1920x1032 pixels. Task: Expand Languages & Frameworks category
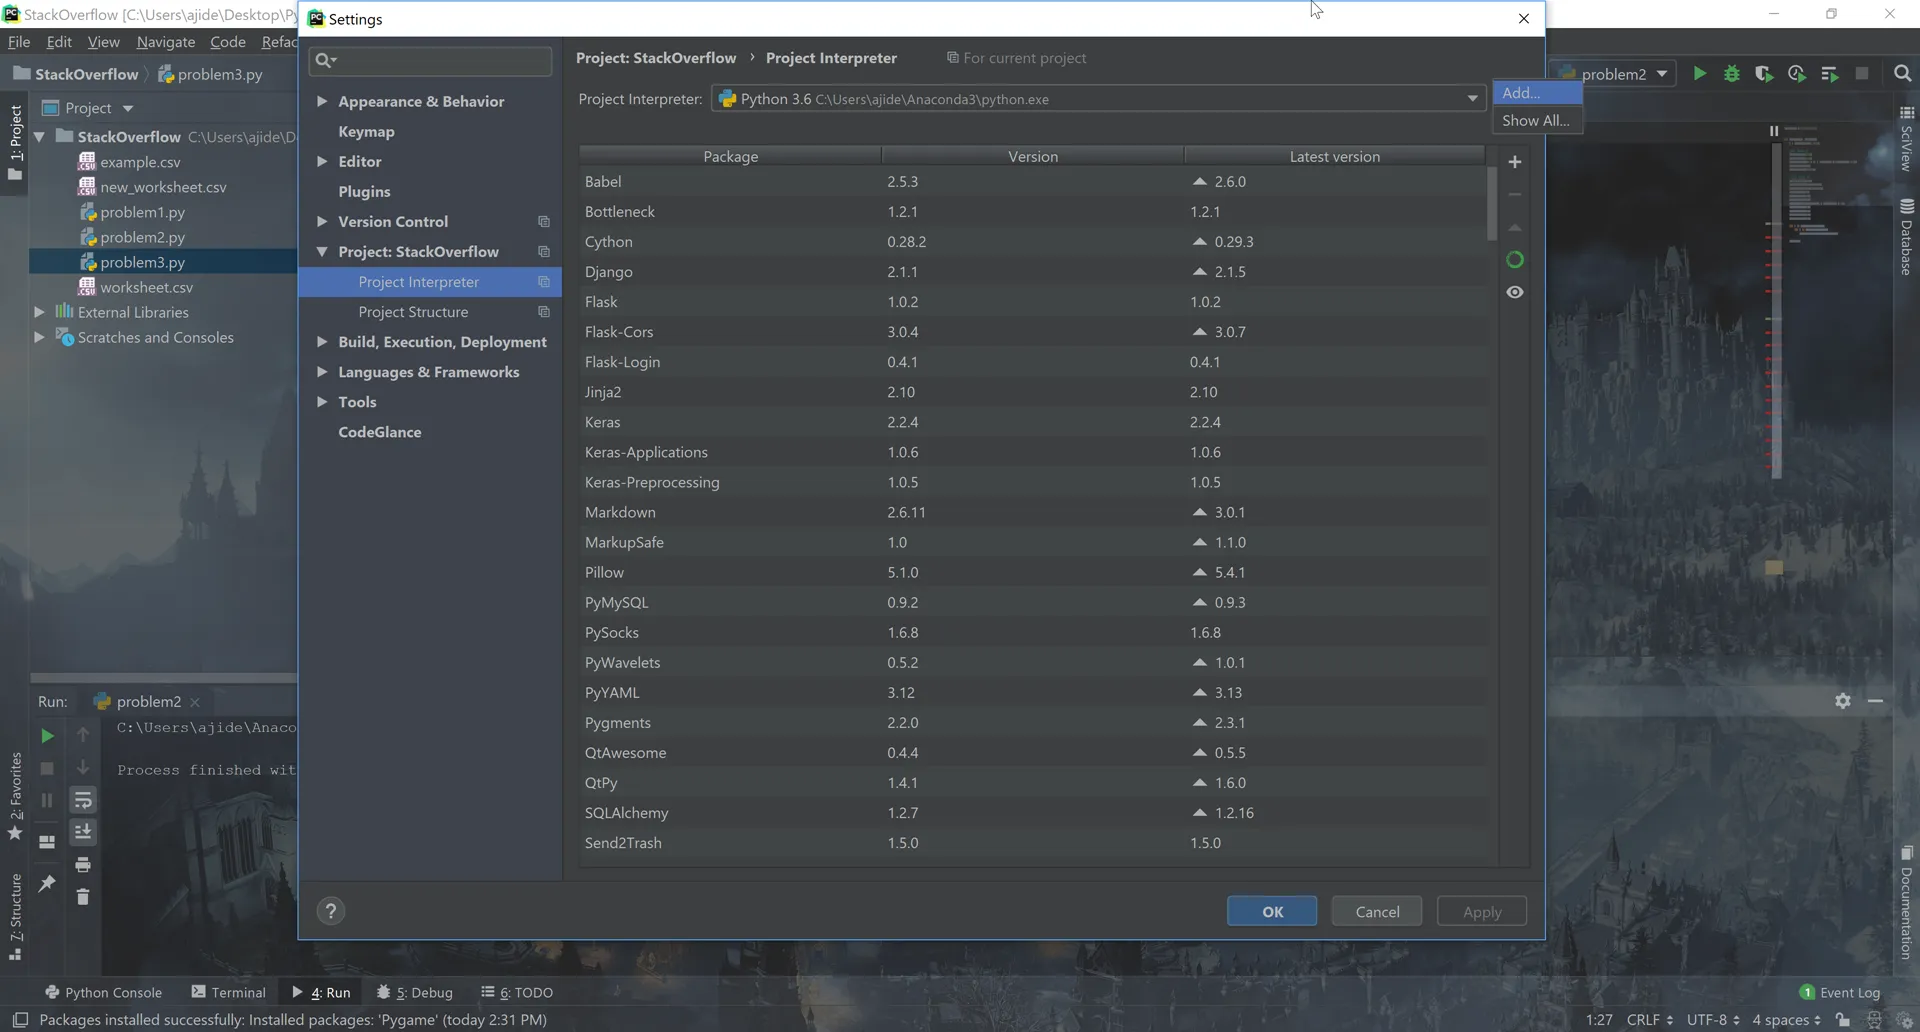322,371
